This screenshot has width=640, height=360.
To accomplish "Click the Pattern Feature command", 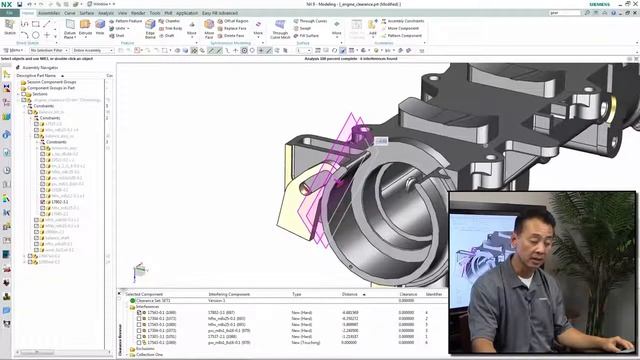I will point(126,21).
